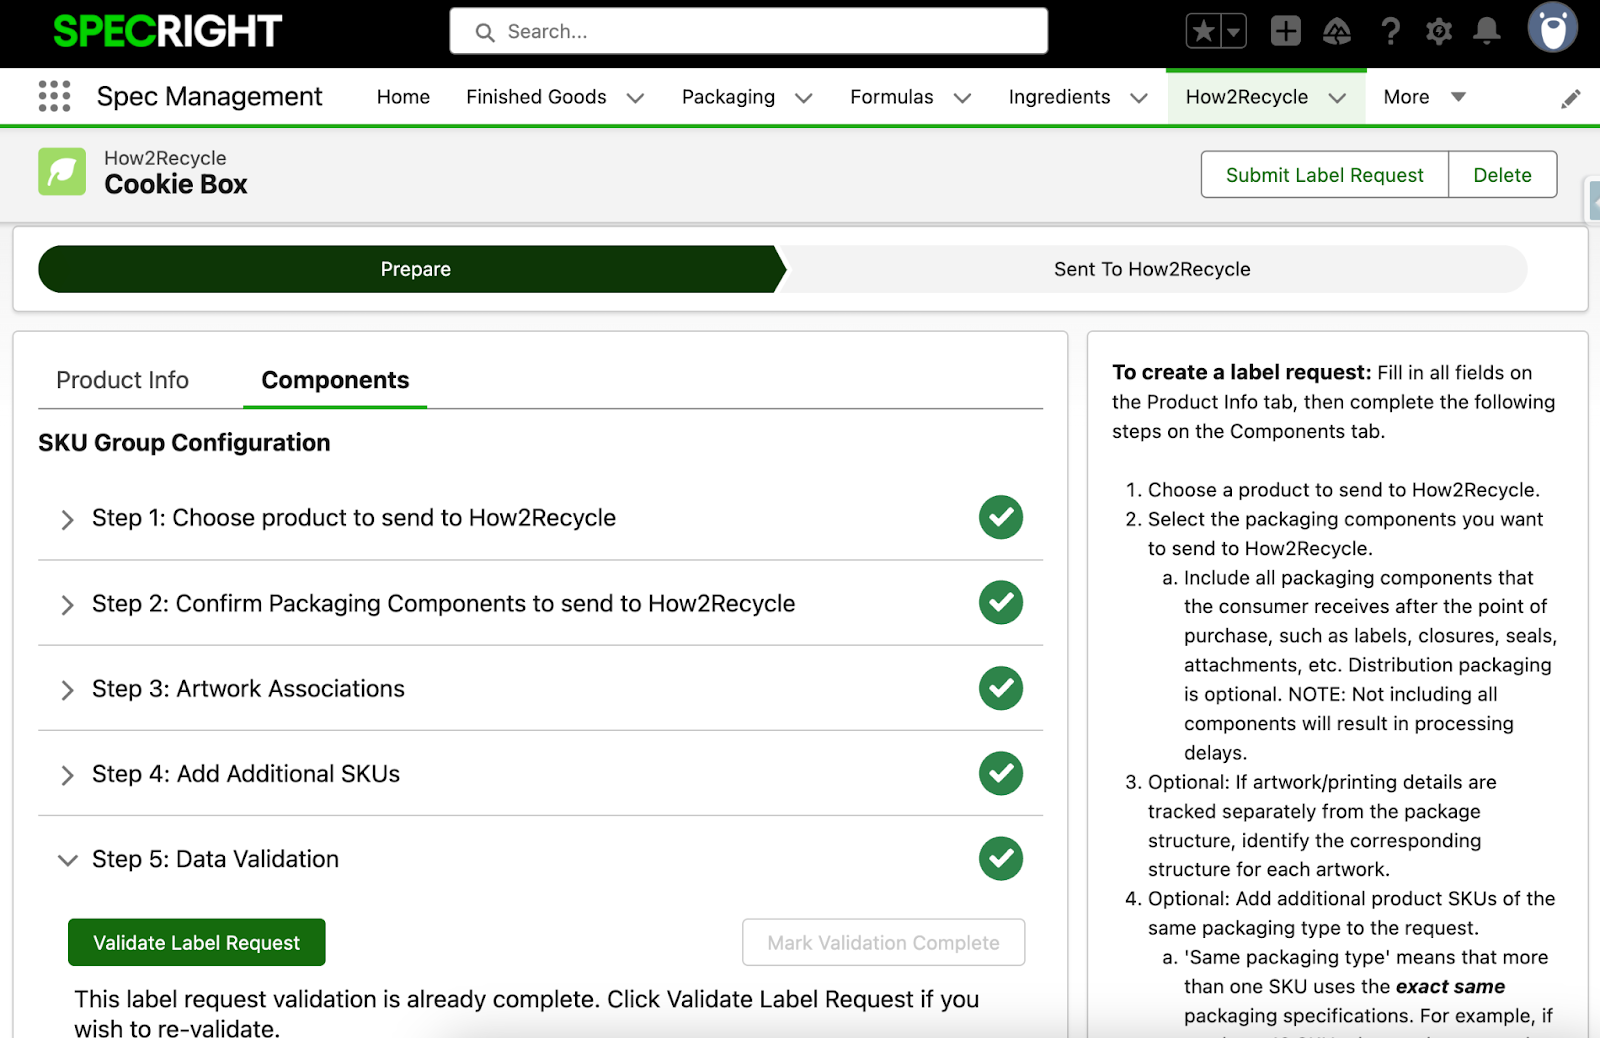This screenshot has width=1600, height=1038.
Task: Click the Step 5 green checkmark status
Action: (x=1000, y=858)
